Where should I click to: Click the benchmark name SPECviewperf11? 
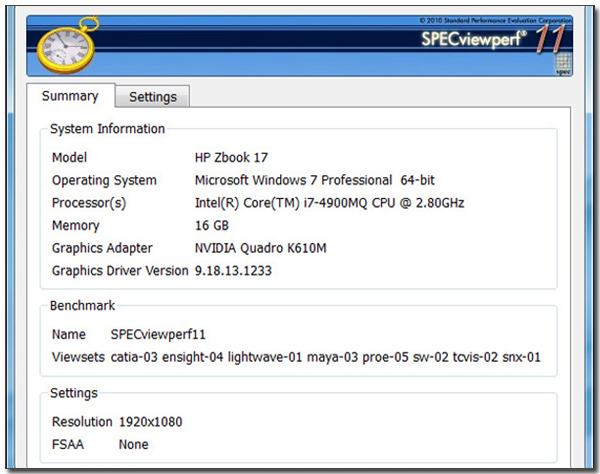coord(158,334)
